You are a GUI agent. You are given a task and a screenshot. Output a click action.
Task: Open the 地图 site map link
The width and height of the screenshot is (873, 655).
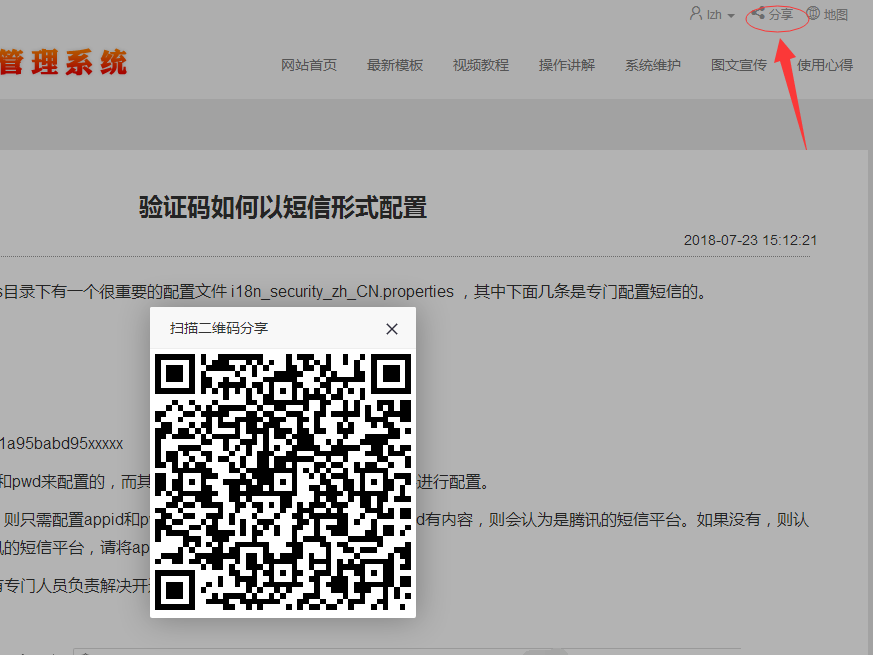coord(835,15)
